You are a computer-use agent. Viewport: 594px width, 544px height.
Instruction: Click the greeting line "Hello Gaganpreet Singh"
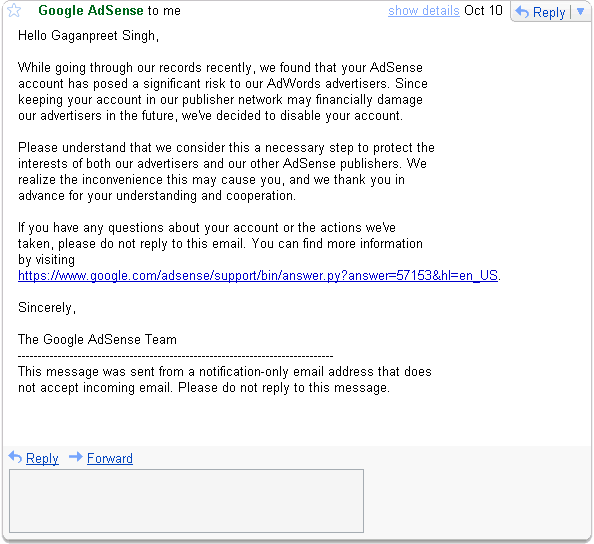pyautogui.click(x=88, y=36)
